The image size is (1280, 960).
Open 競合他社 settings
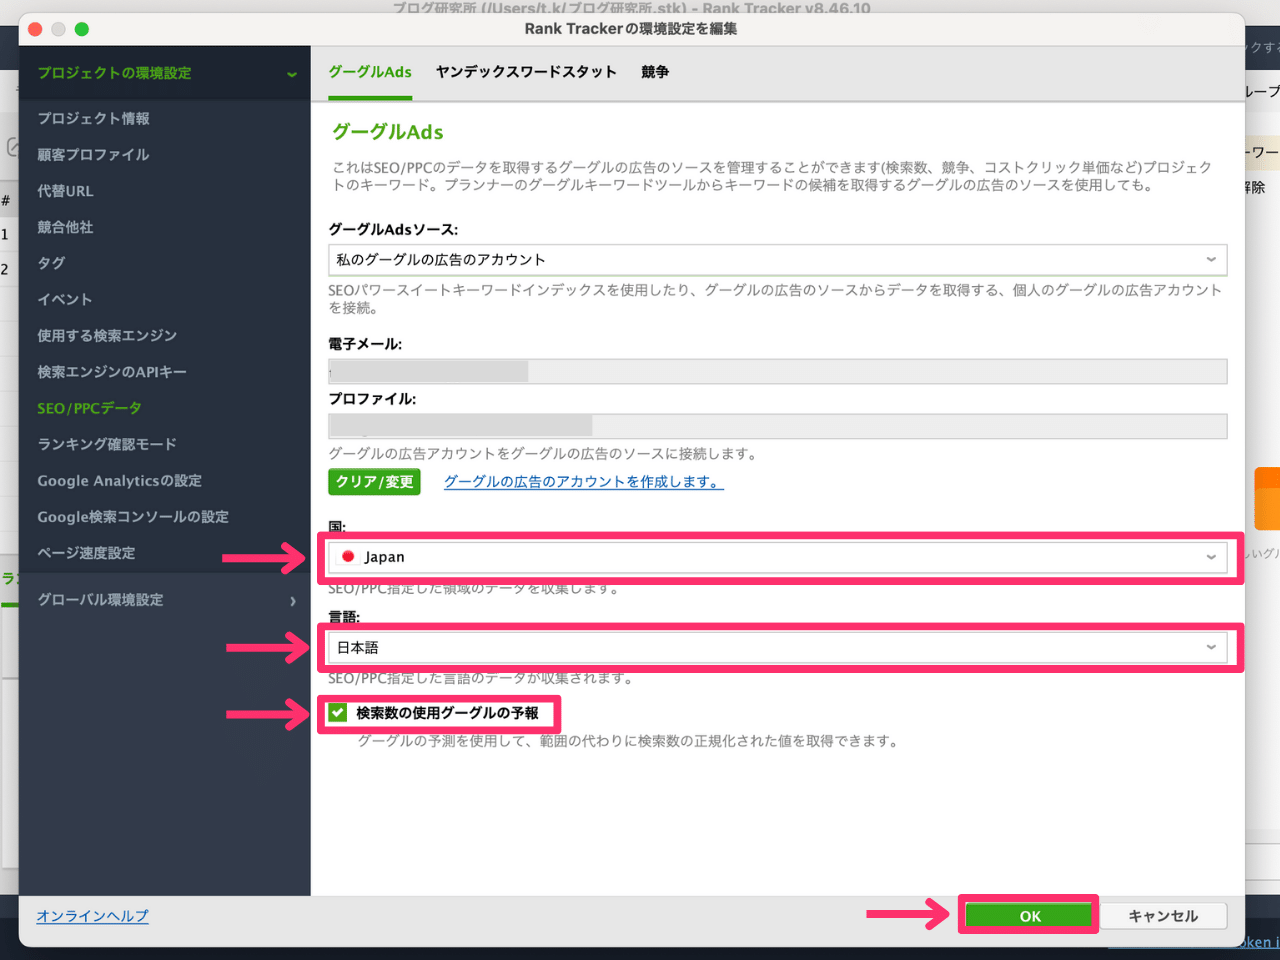65,227
